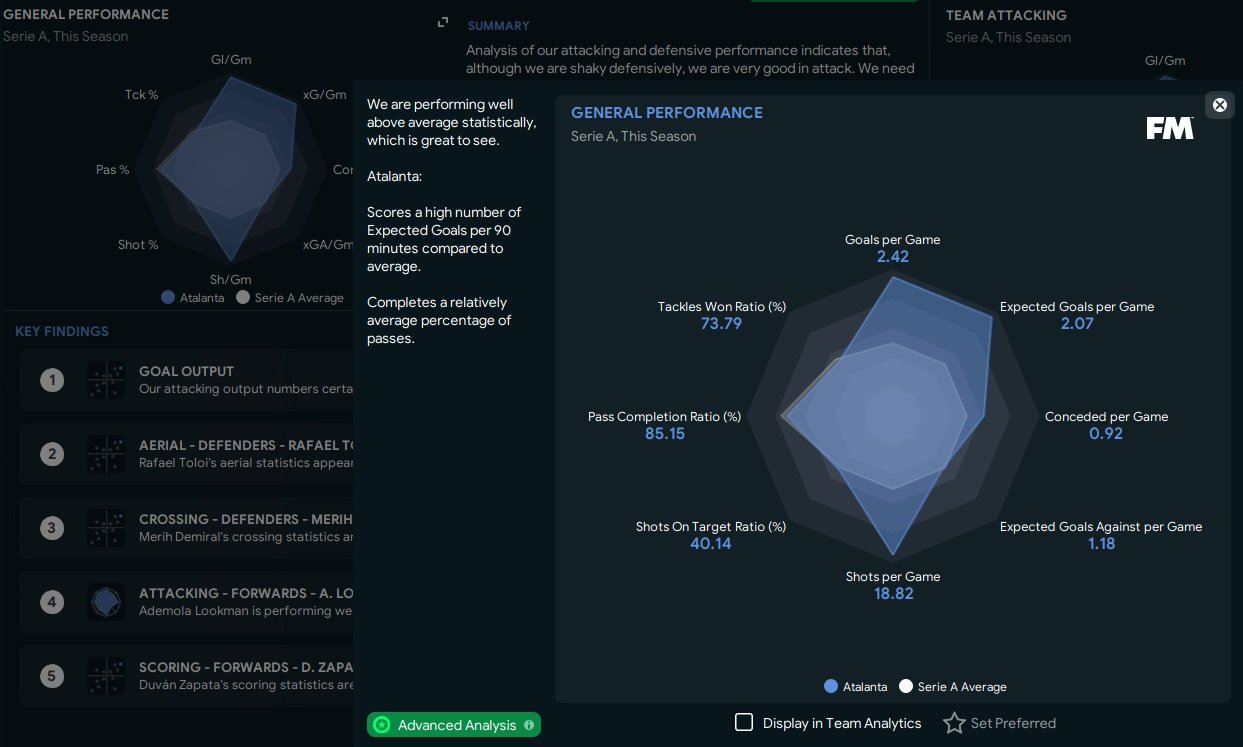Click the Team Attacking panel heading
The width and height of the screenshot is (1243, 747).
1006,15
